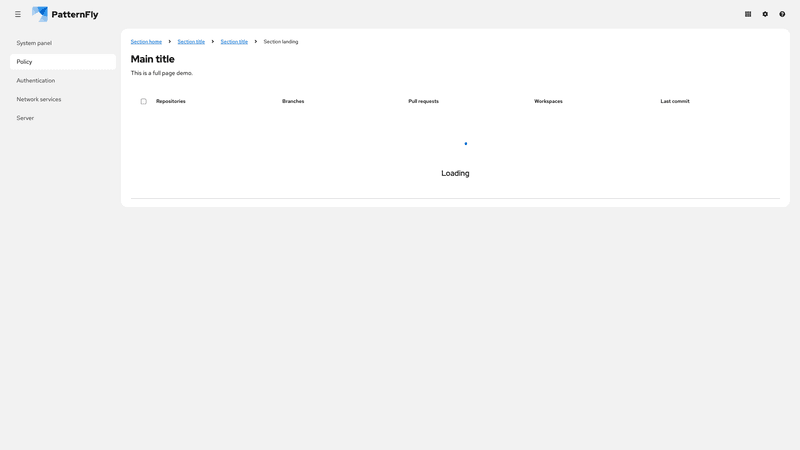Click the blue loading spinner
Image resolution: width=800 pixels, height=450 pixels.
(x=465, y=144)
